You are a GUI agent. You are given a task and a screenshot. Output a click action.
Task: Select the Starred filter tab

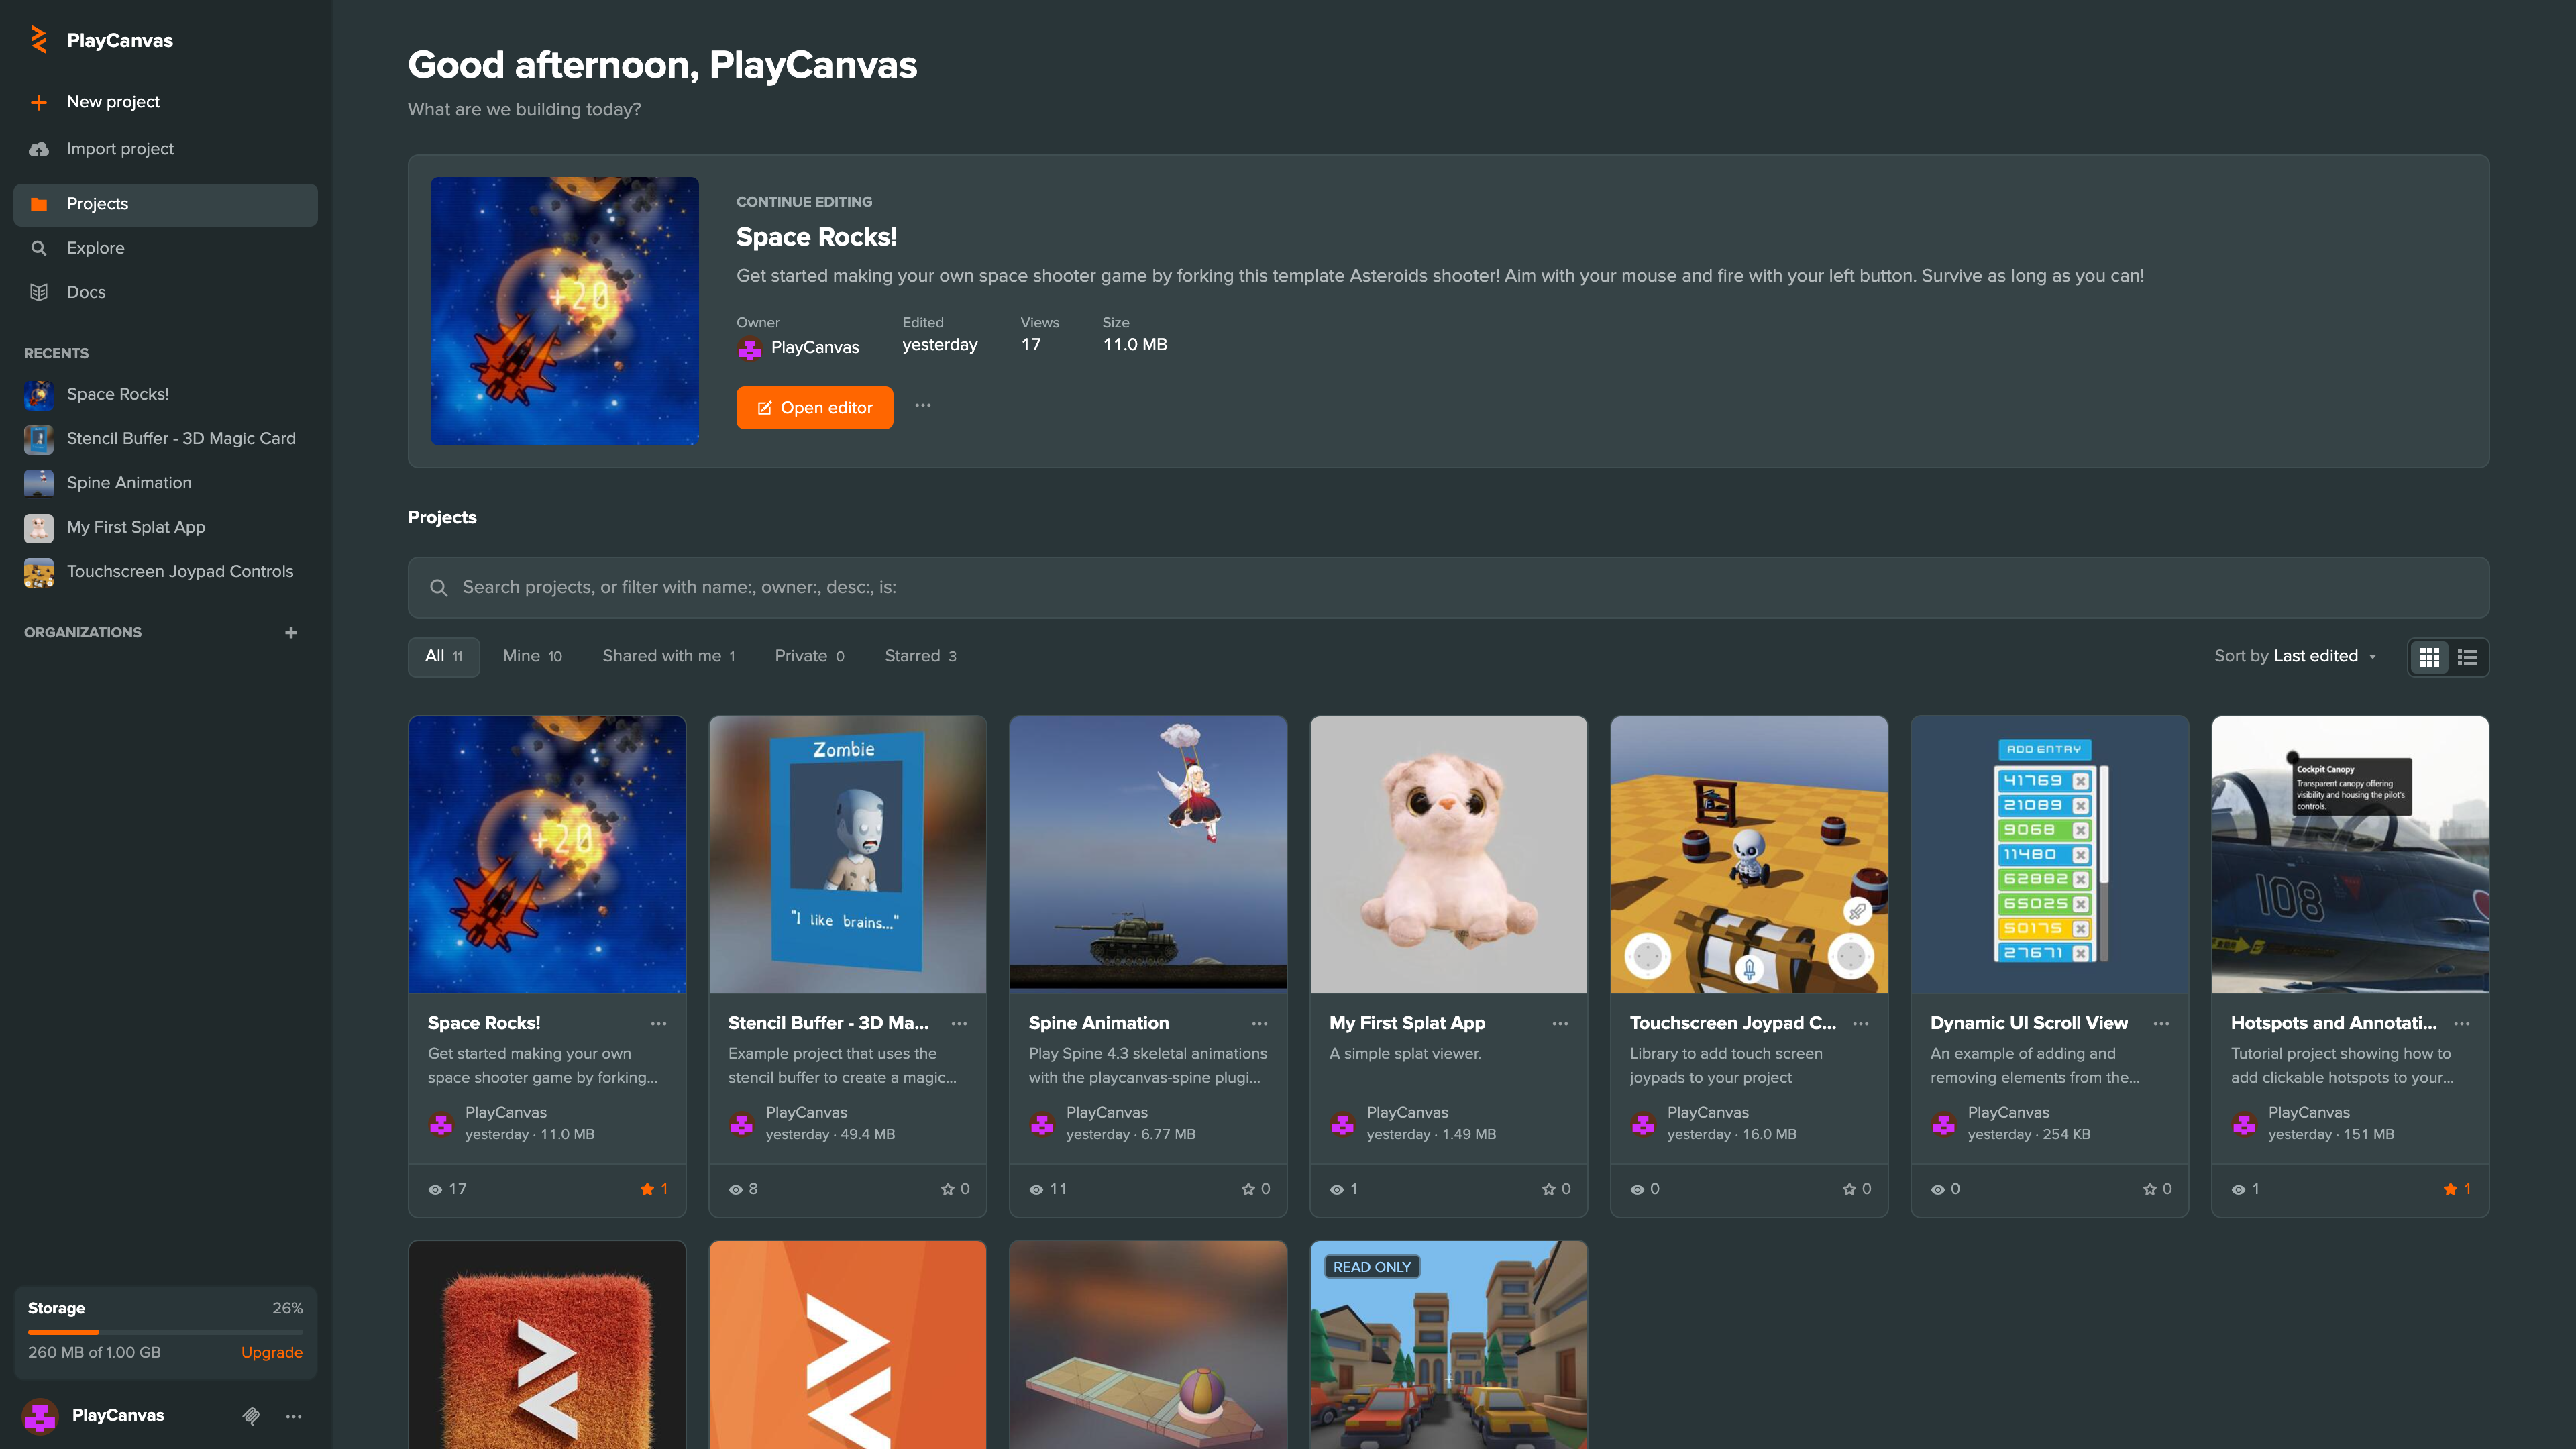pos(920,656)
